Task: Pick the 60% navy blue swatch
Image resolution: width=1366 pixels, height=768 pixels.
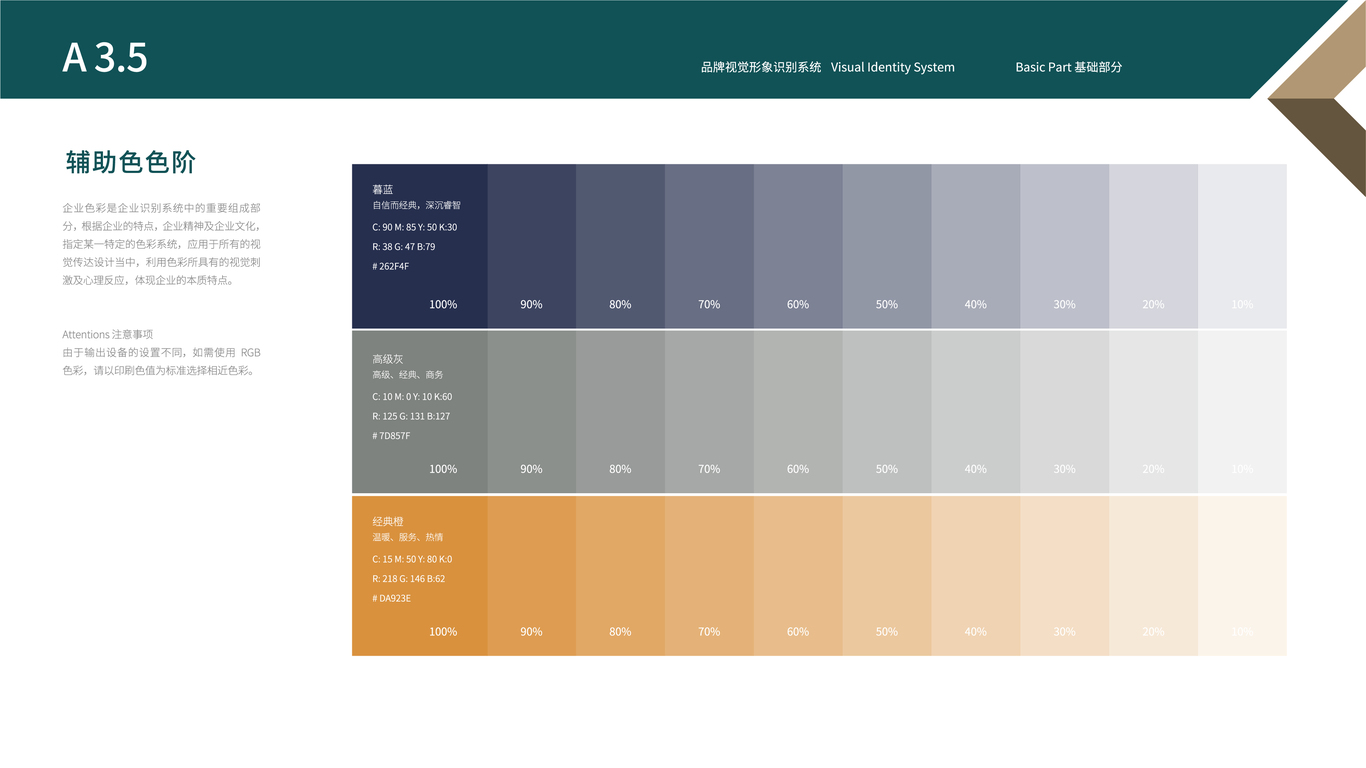Action: tap(798, 246)
